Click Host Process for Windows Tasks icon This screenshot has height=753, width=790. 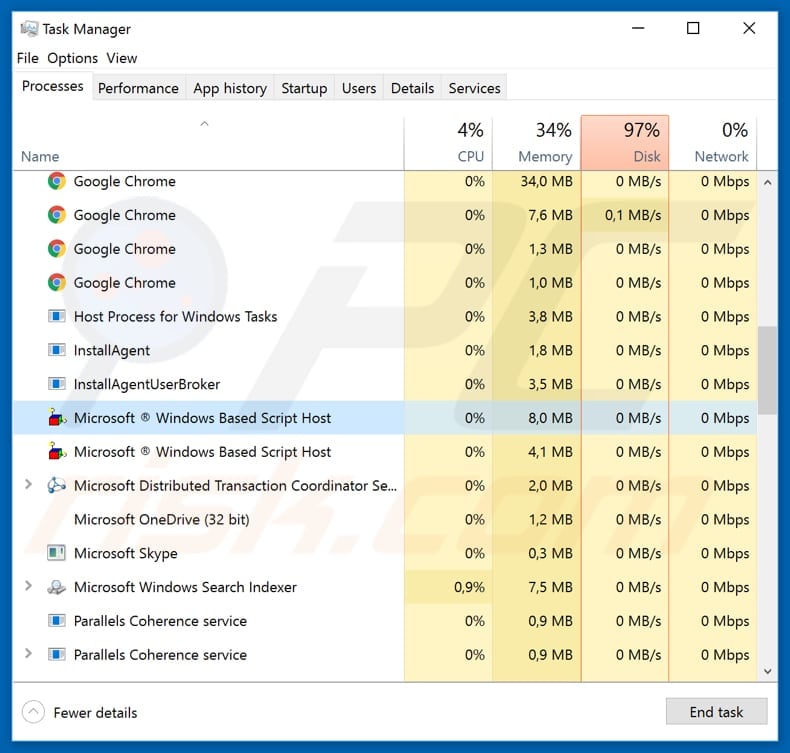coord(56,316)
